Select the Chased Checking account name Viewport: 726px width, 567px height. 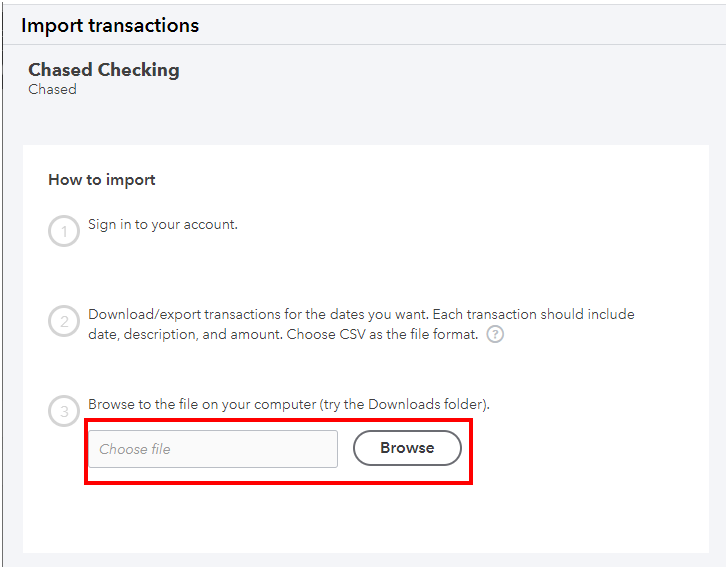[x=104, y=70]
